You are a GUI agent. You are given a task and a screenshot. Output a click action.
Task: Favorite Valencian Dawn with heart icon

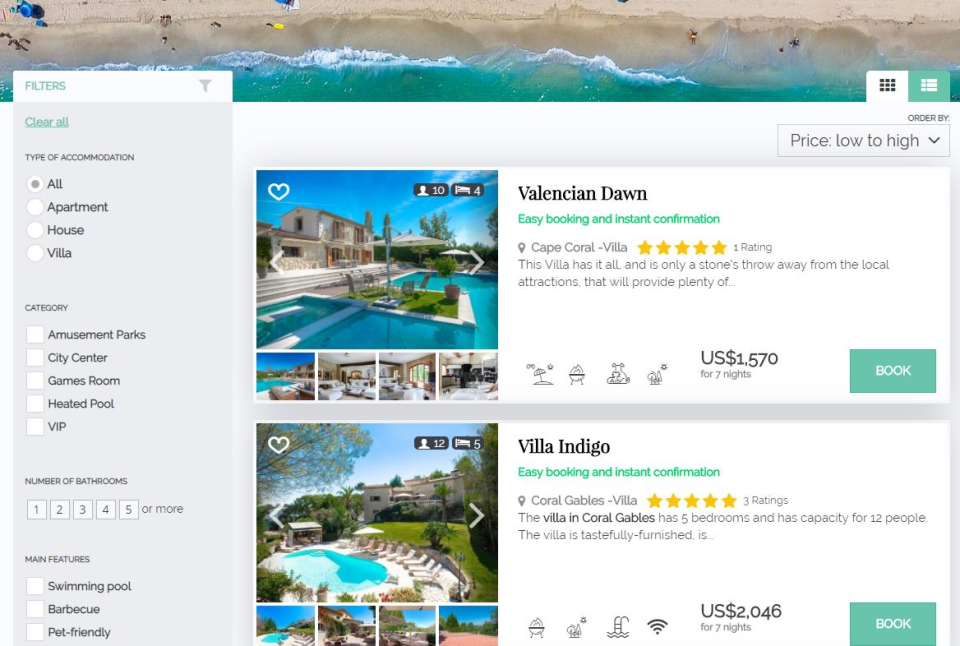[x=279, y=192]
